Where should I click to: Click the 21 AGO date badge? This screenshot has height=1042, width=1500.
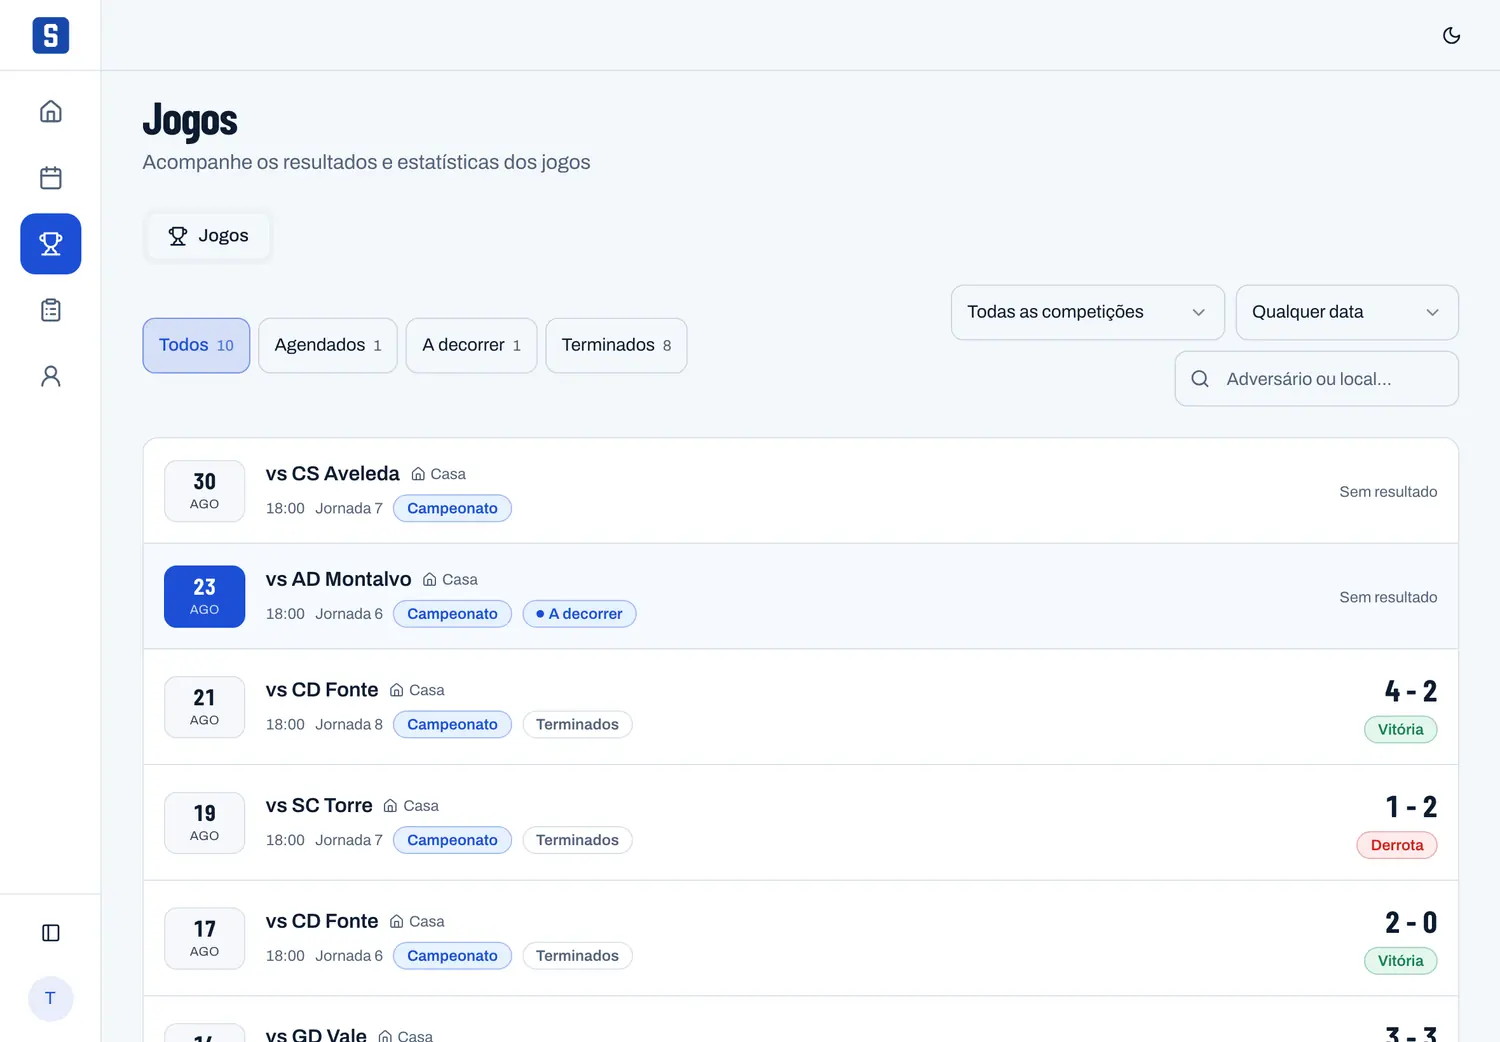[204, 707]
